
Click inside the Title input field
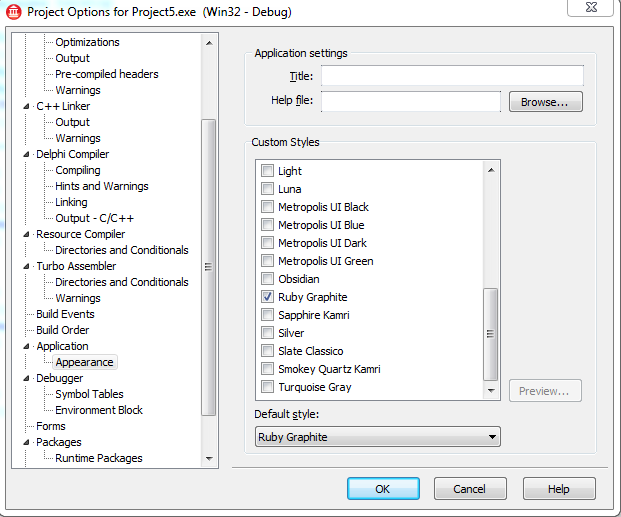tap(452, 76)
